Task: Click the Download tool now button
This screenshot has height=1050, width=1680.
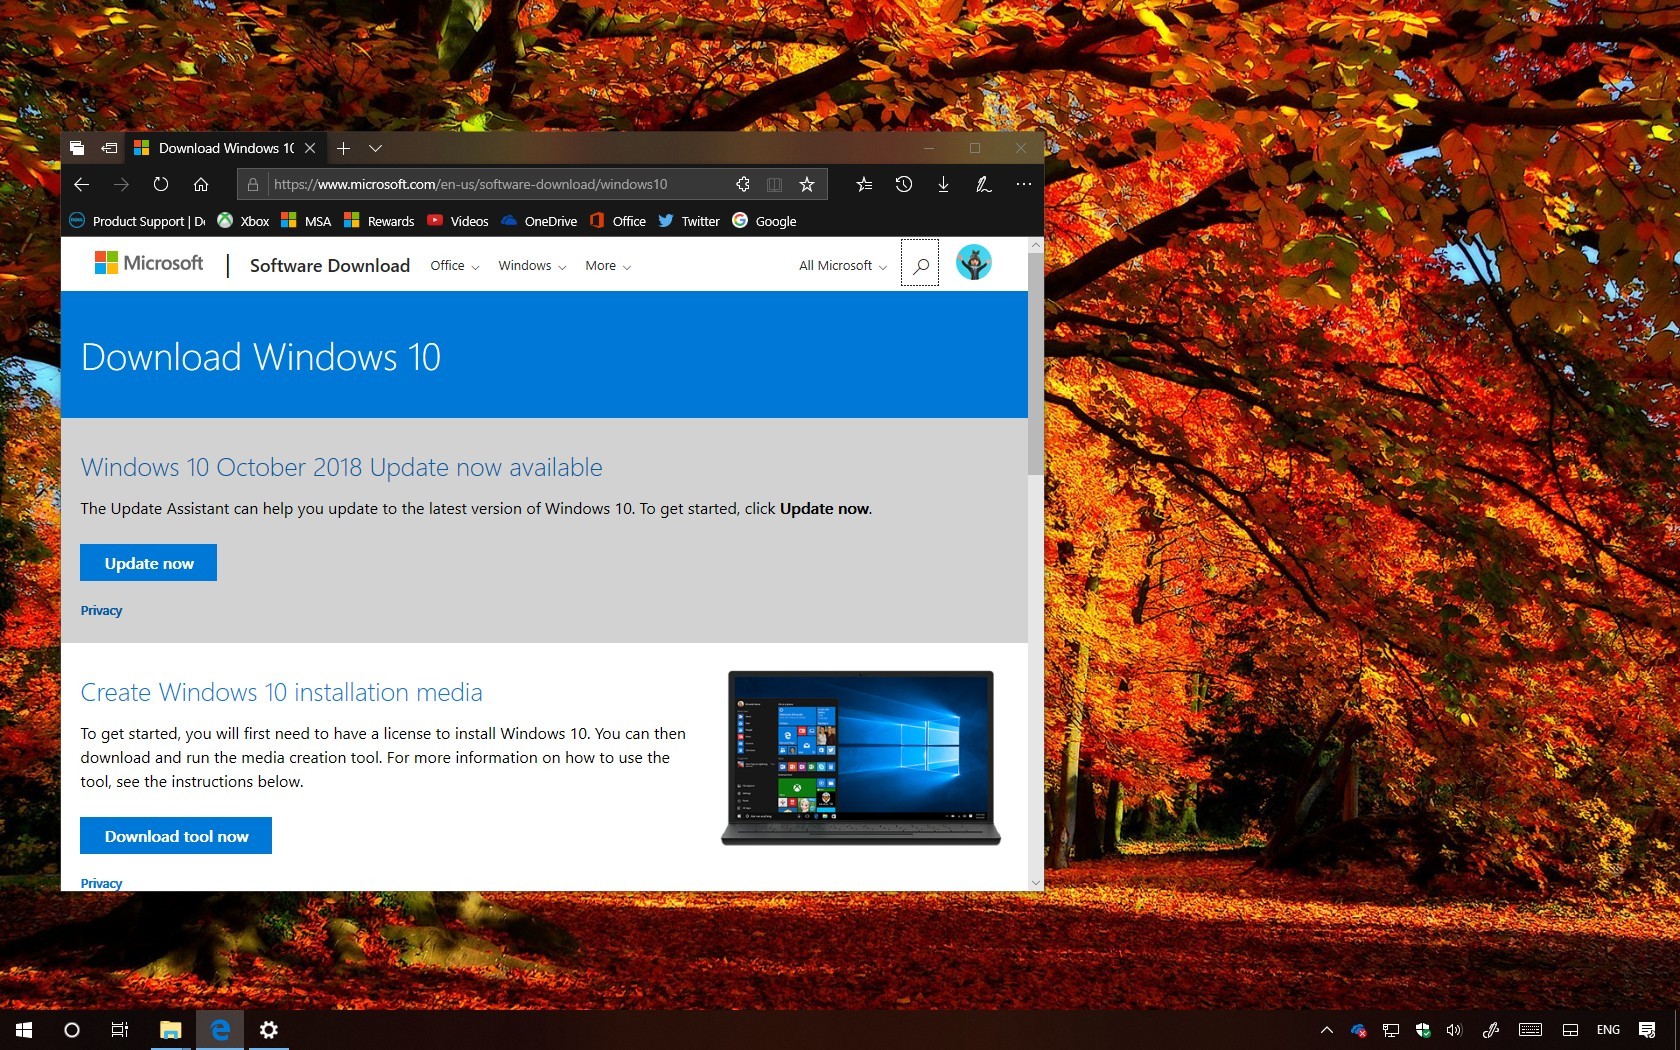Action: 176,836
